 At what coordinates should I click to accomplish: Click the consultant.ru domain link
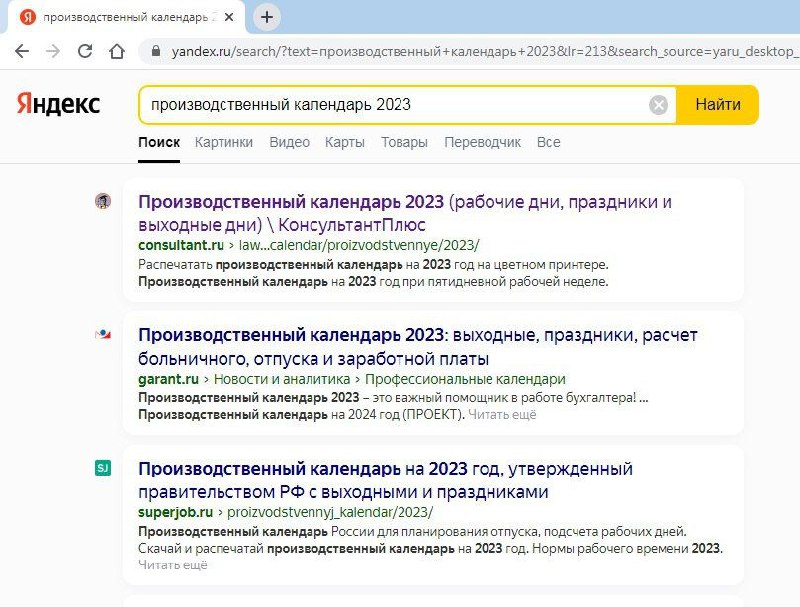(181, 245)
